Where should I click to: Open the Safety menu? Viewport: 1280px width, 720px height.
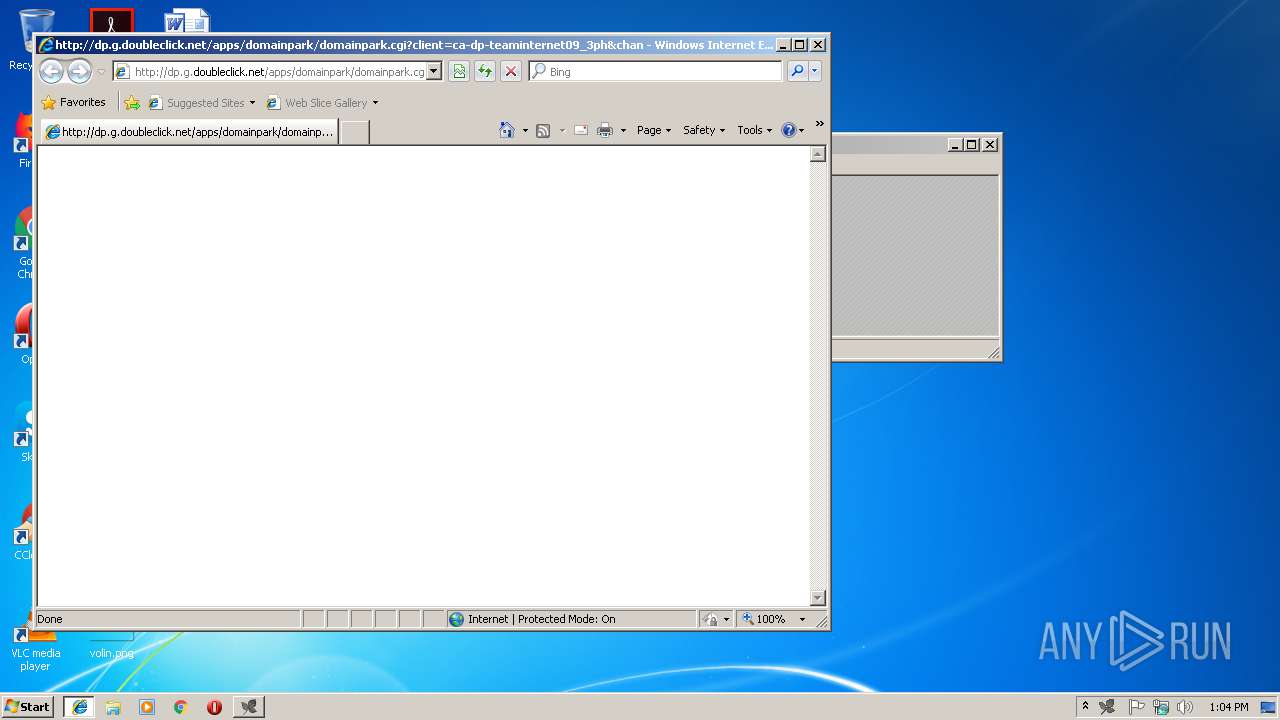pyautogui.click(x=704, y=130)
